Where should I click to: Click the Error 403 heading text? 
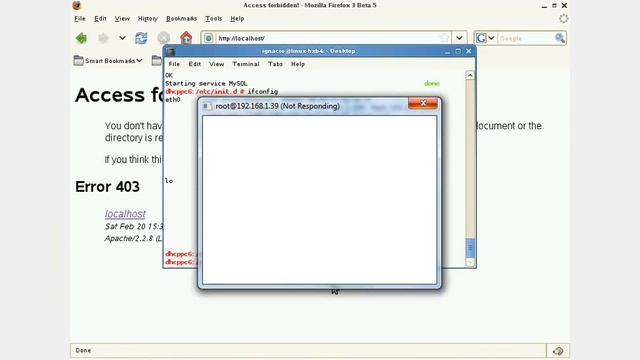coord(107,187)
